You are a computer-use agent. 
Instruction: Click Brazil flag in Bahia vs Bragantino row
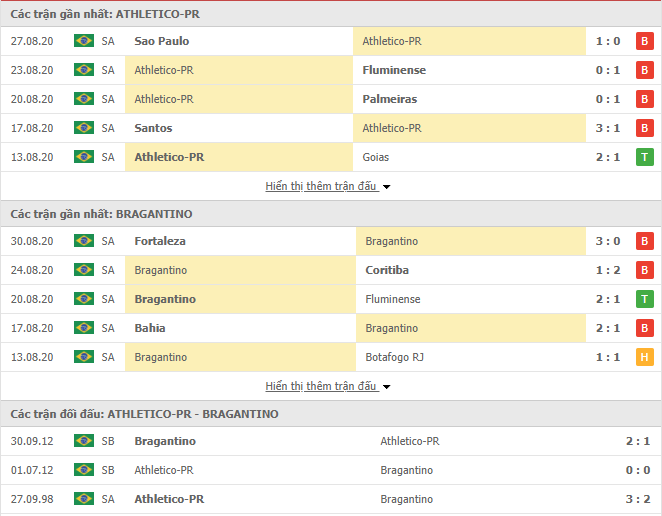pos(84,328)
